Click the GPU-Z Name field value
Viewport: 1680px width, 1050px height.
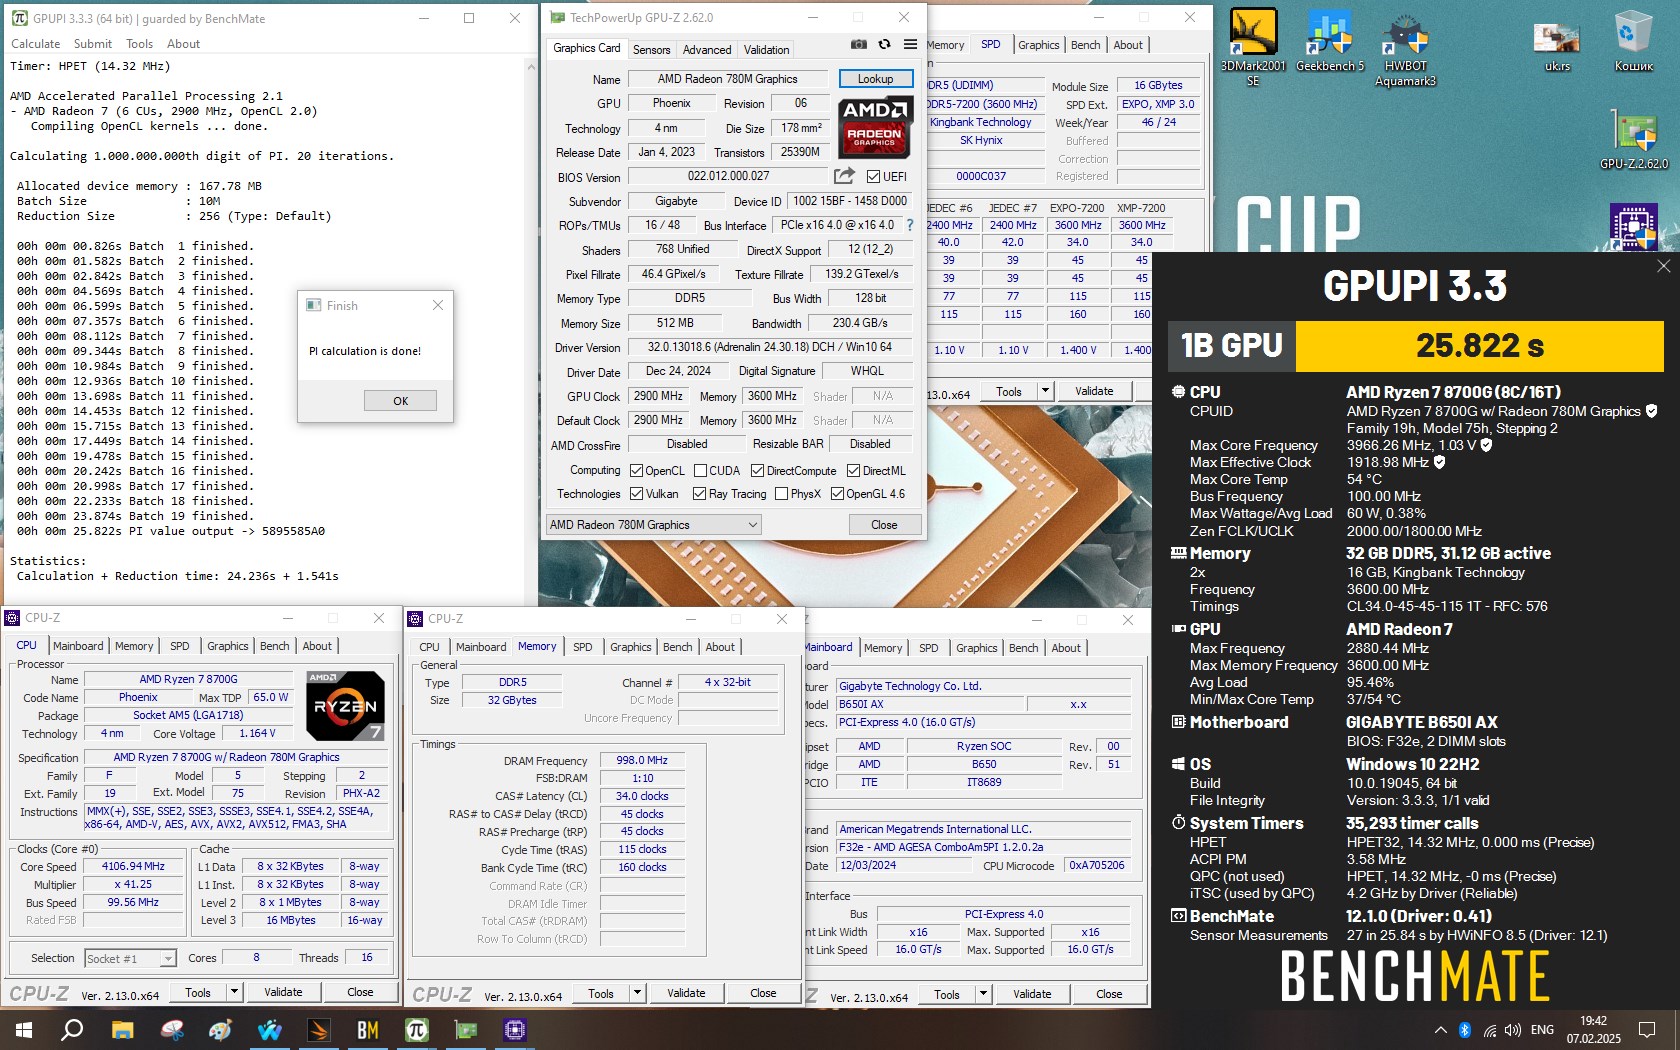[x=728, y=79]
